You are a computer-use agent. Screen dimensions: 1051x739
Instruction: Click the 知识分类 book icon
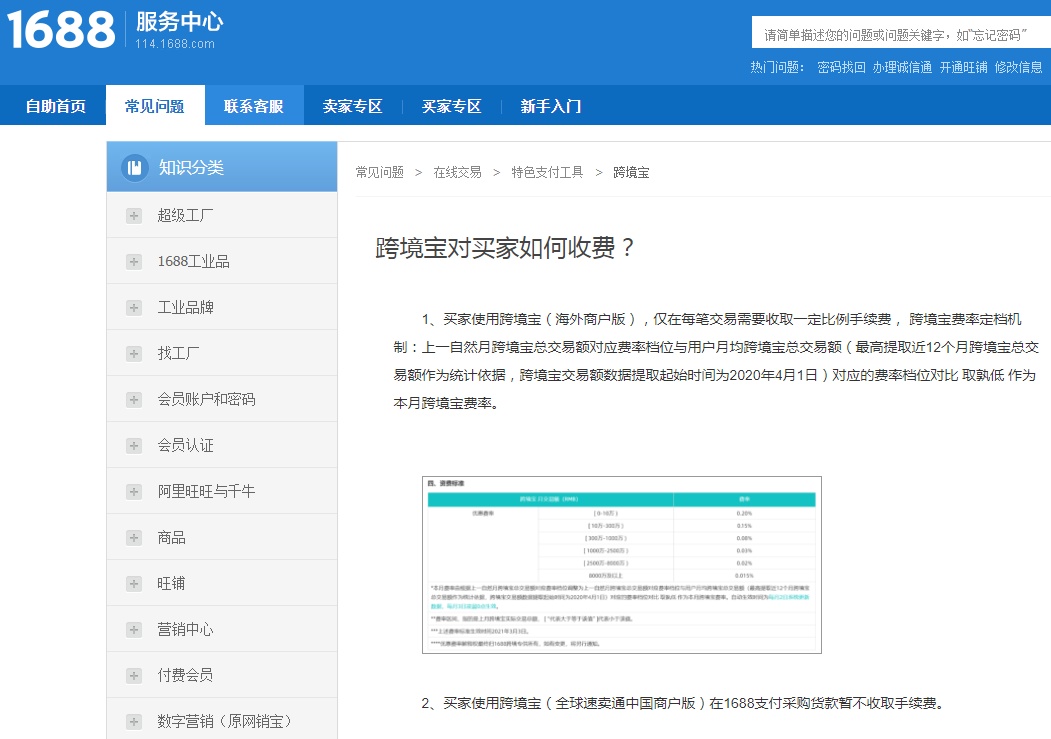(135, 167)
